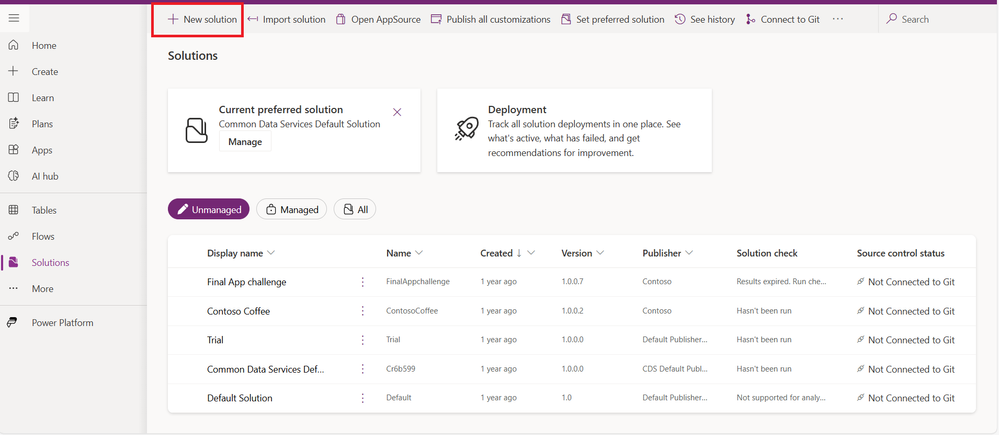Select the Managed filter
Viewport: 999px width, 435px height.
tap(291, 209)
